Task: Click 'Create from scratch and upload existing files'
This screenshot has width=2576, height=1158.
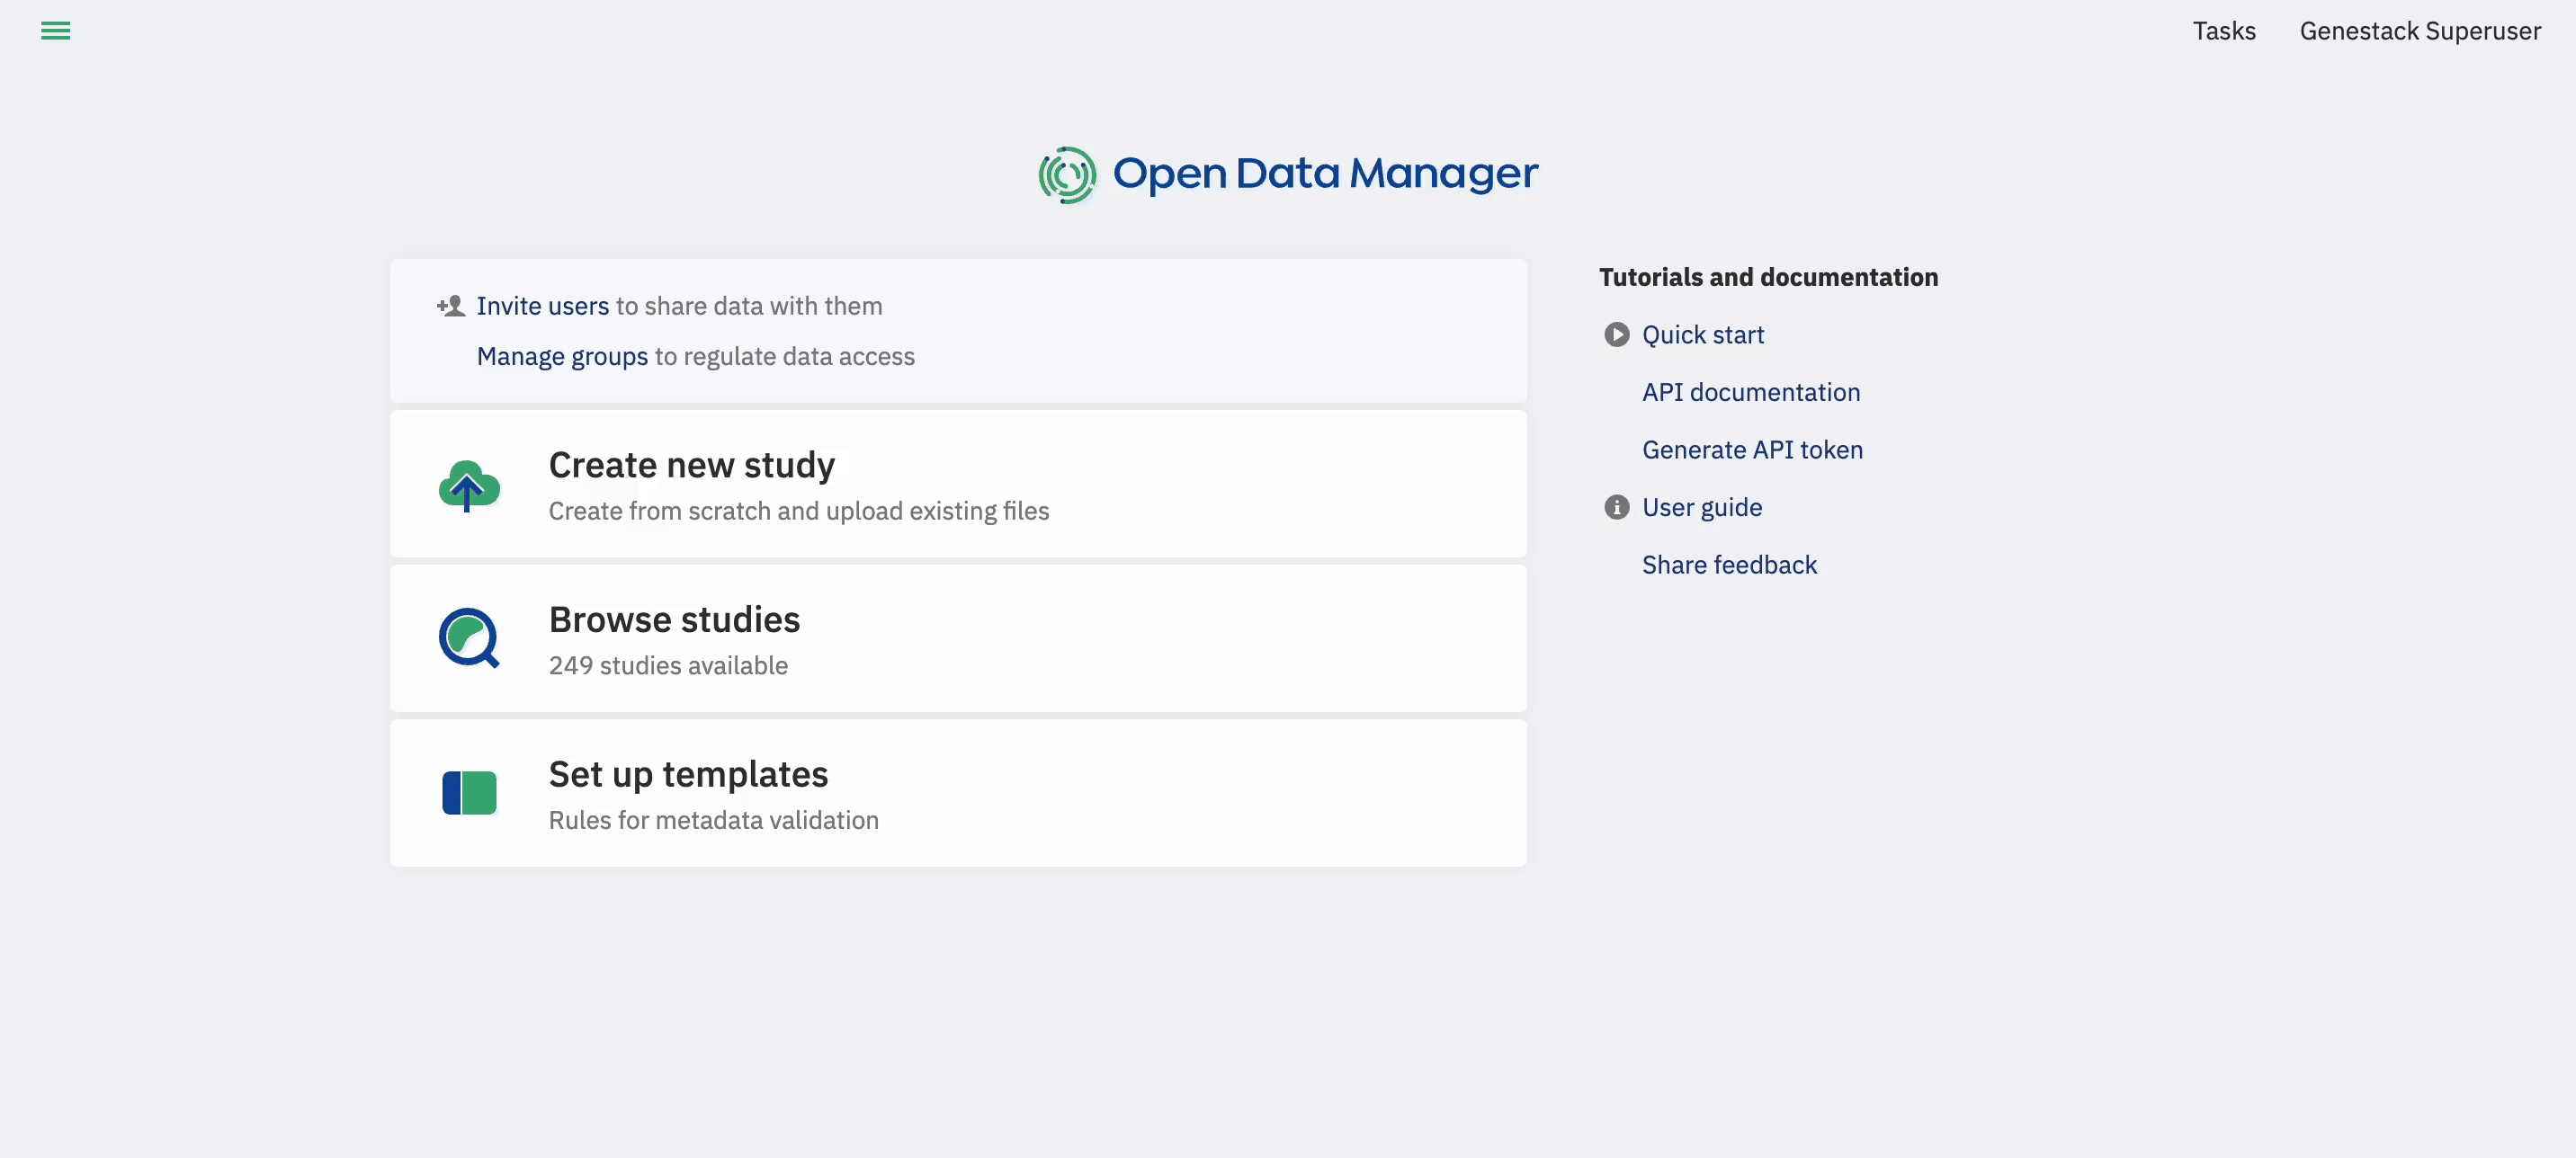Action: pos(799,512)
